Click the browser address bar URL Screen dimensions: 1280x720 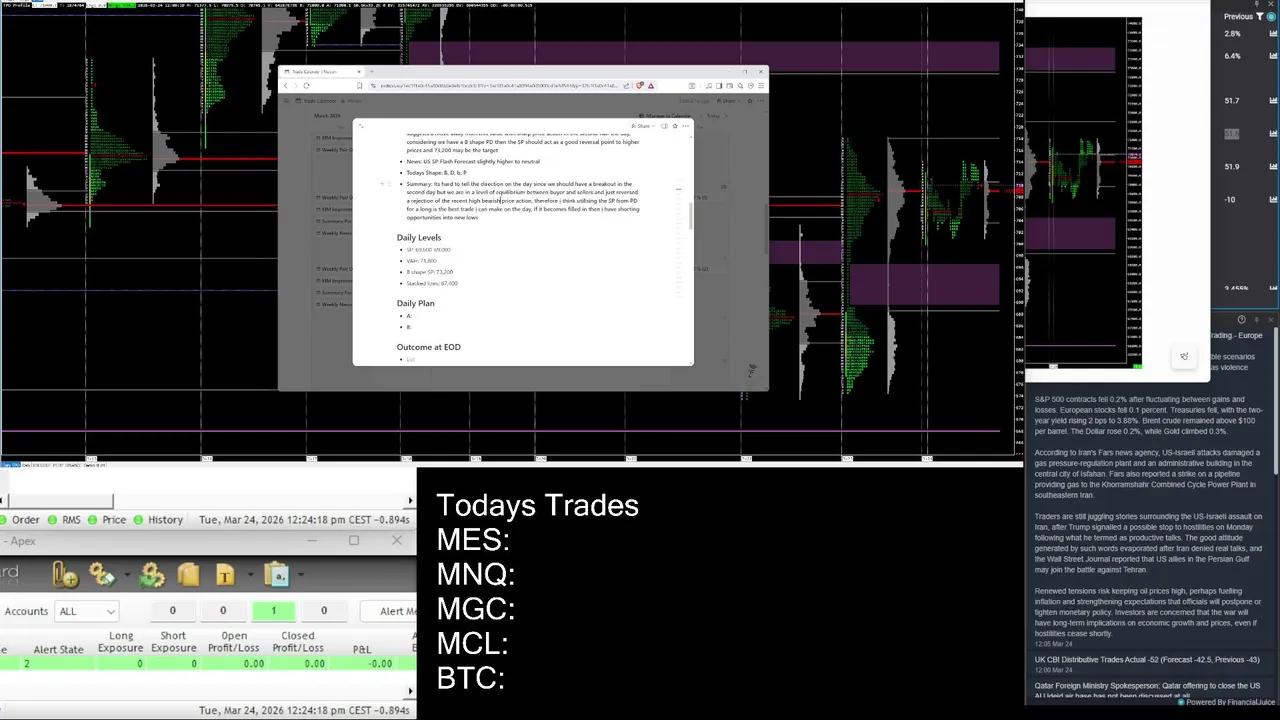[x=499, y=85]
